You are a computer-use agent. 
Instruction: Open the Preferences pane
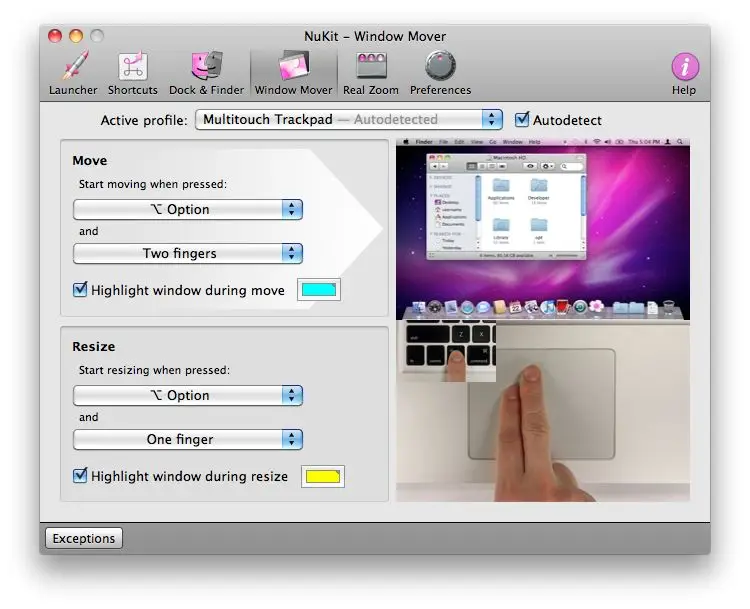pos(440,73)
